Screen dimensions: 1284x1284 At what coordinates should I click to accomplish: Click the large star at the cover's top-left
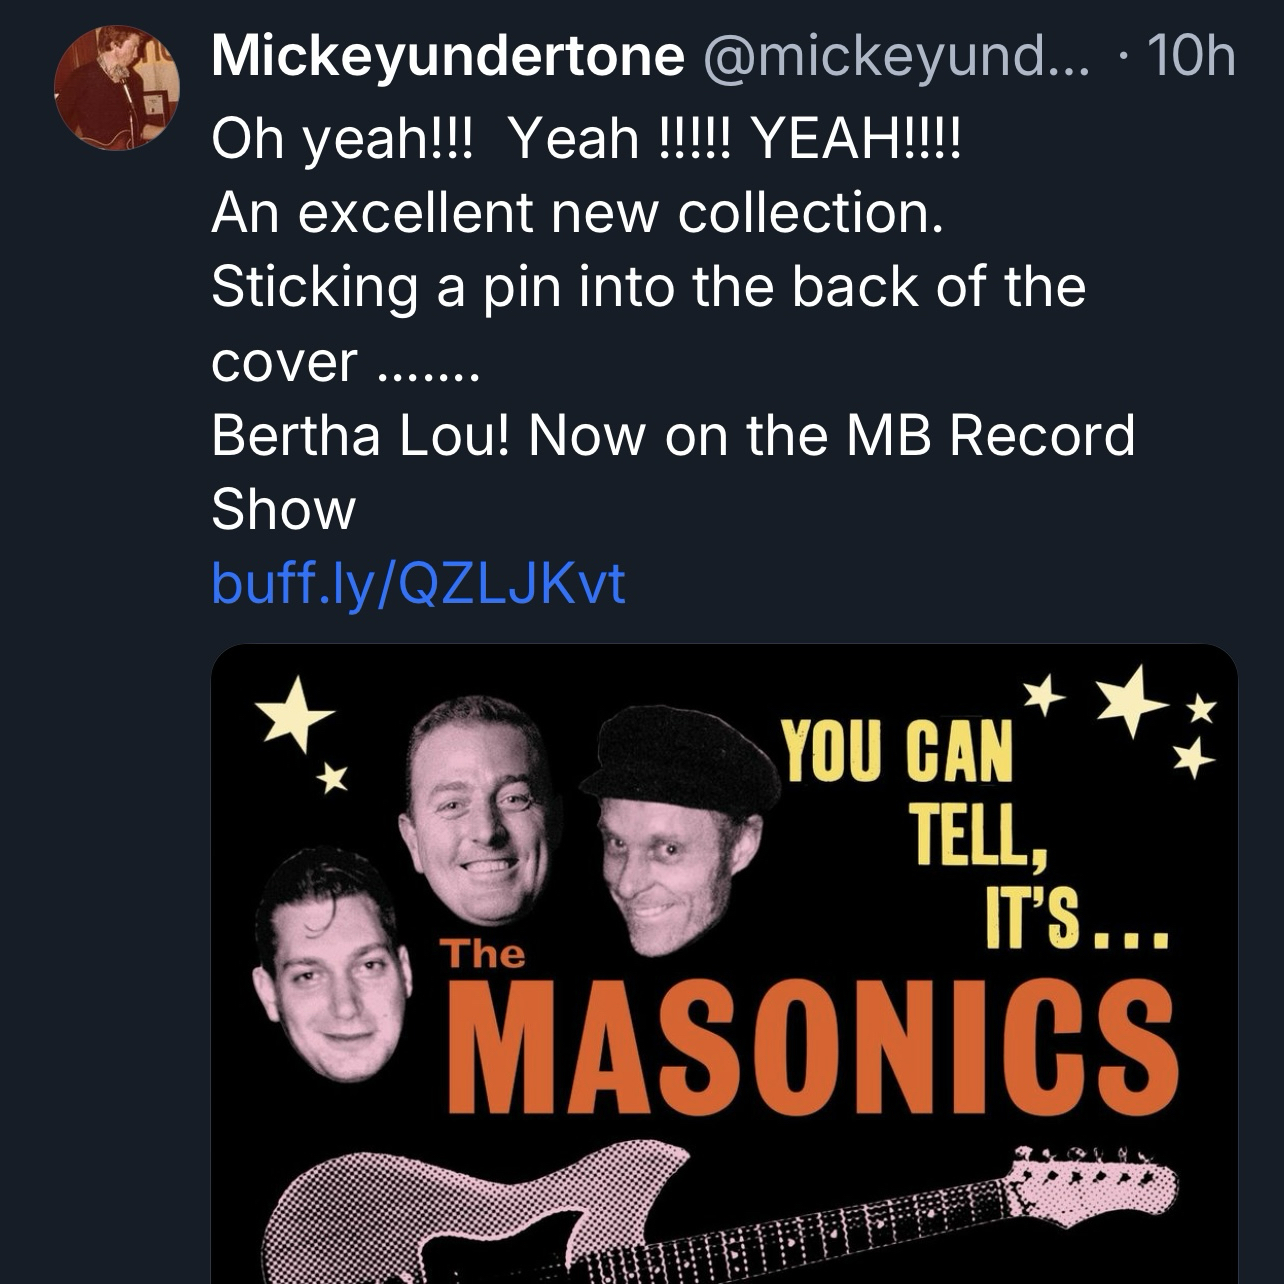point(293,712)
